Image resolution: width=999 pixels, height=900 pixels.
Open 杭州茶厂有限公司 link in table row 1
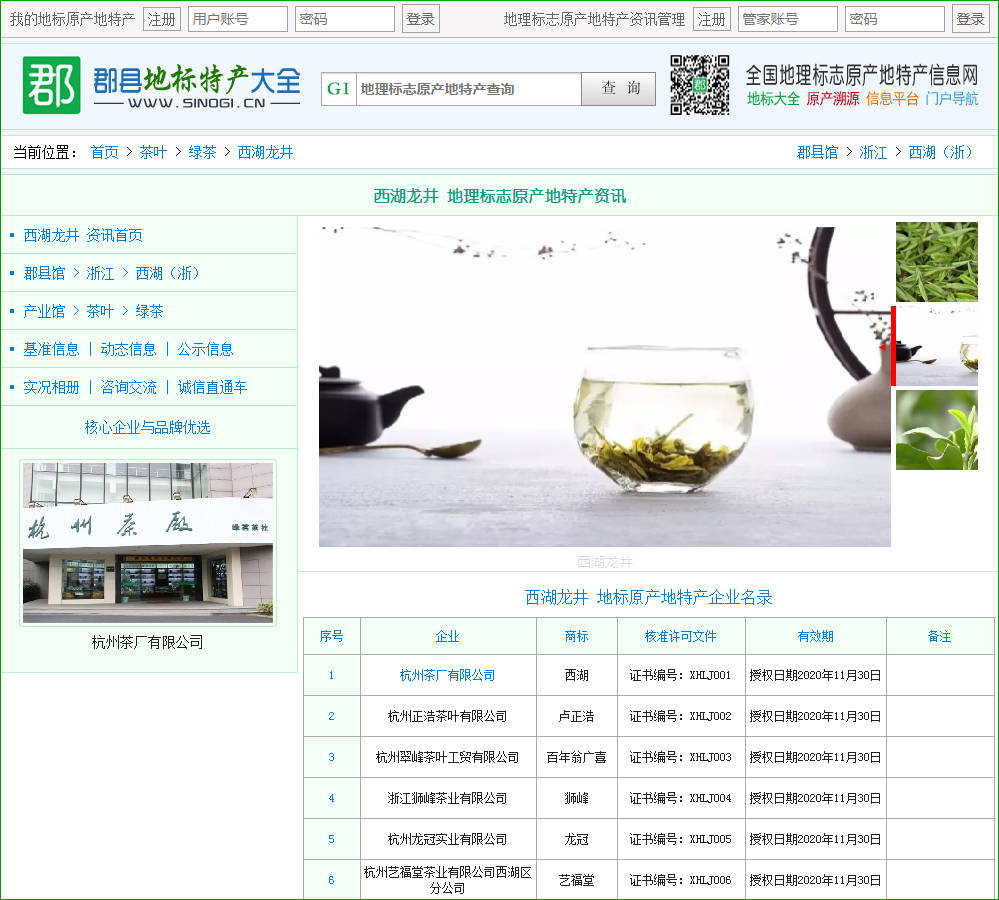coord(447,675)
